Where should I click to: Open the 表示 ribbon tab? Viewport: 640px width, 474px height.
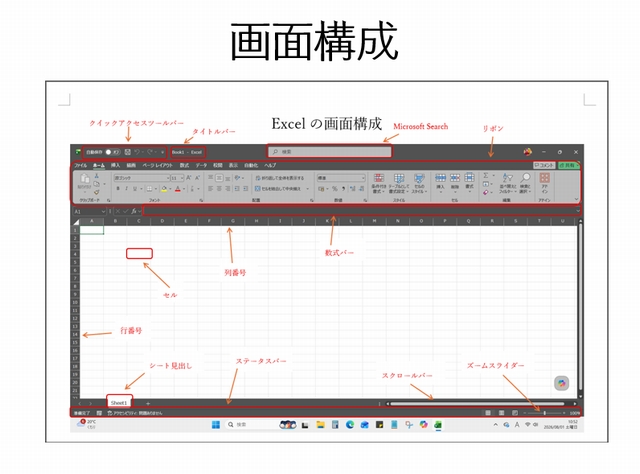[x=233, y=165]
